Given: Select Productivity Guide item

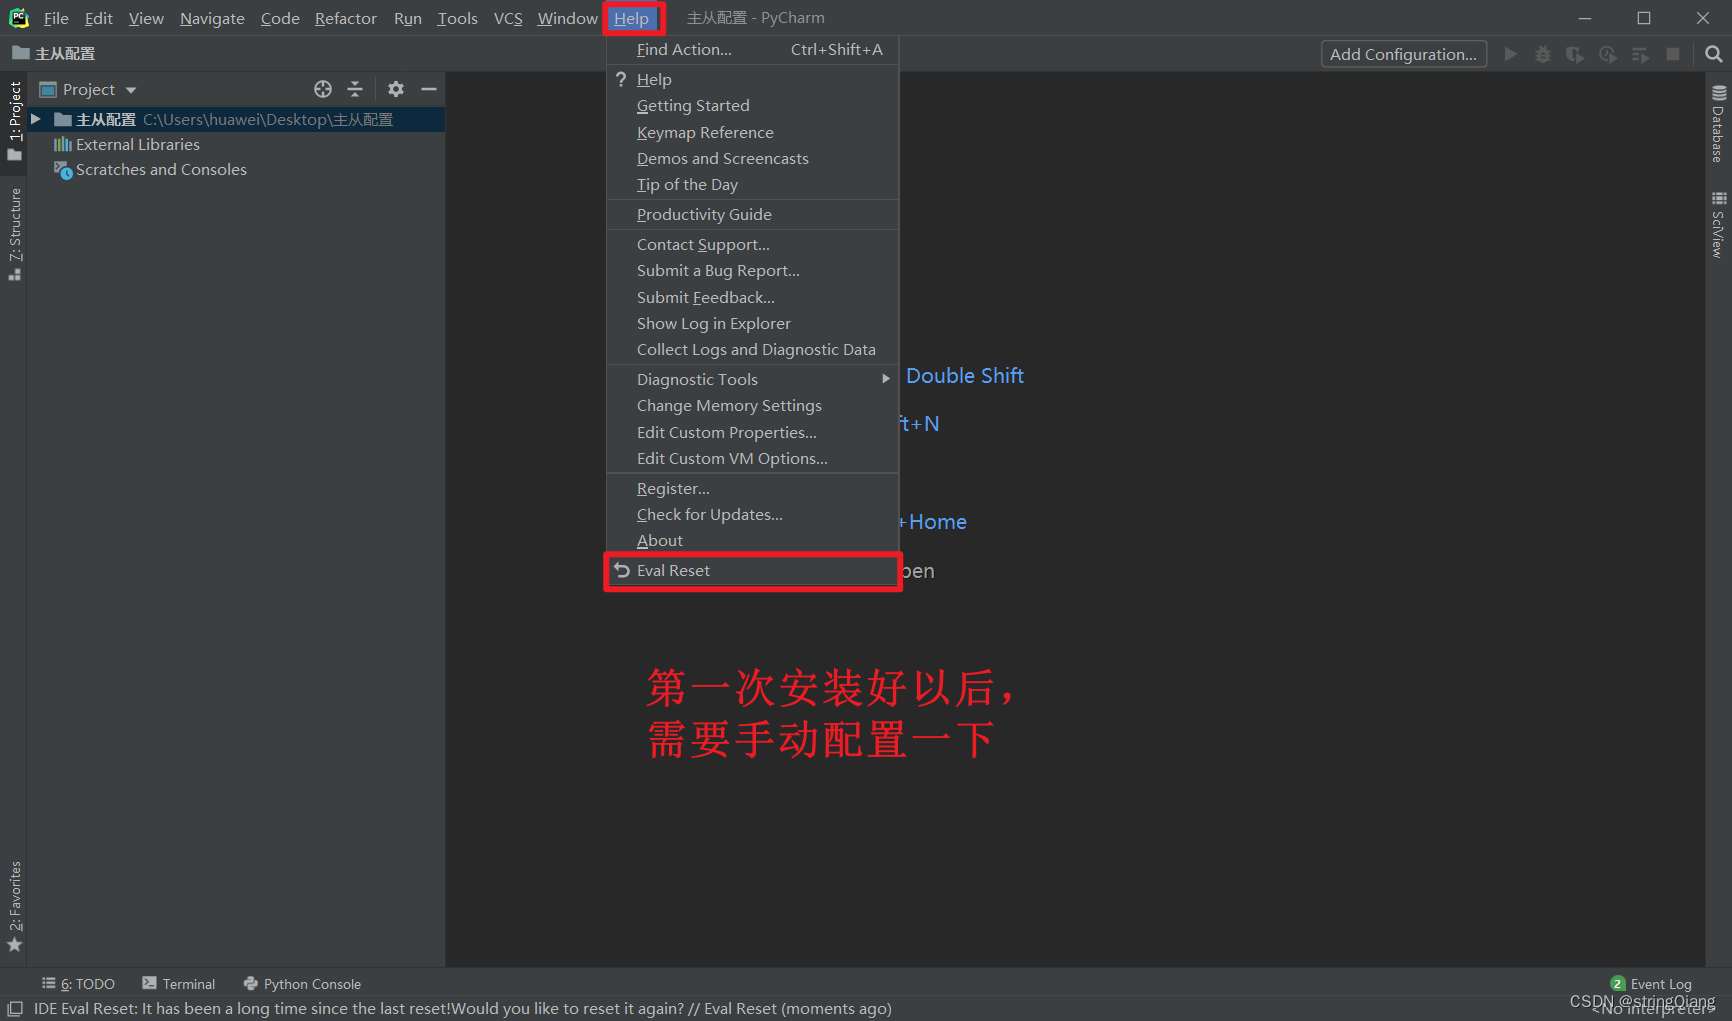Looking at the screenshot, I should 752,214.
